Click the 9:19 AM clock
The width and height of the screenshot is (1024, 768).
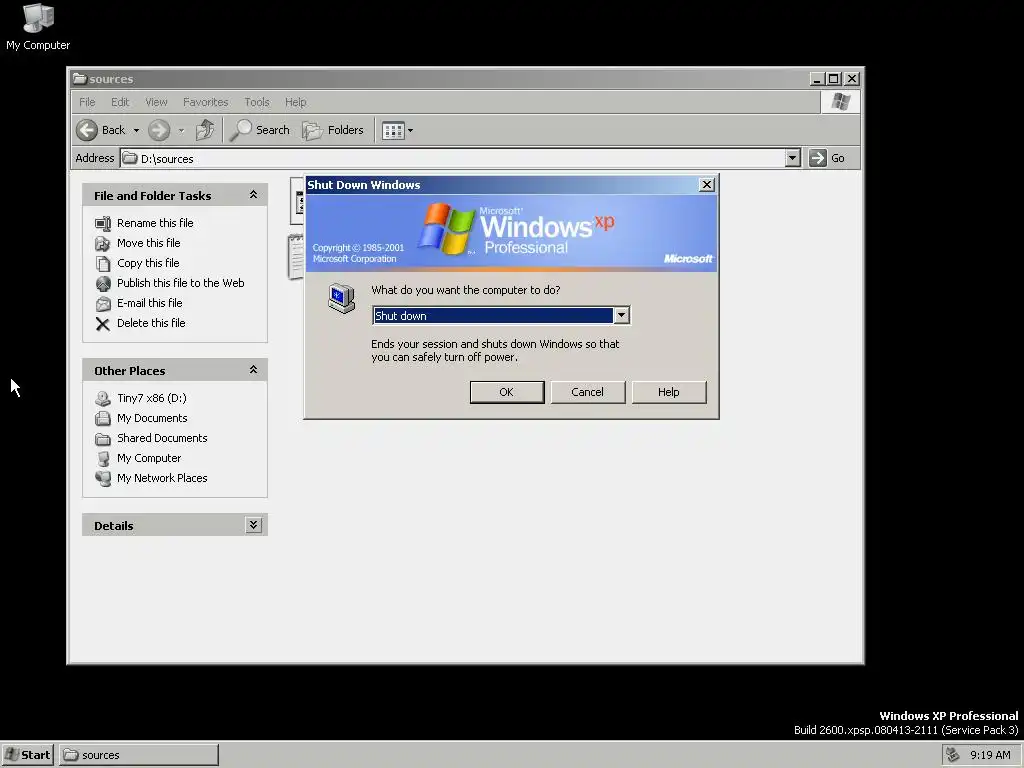tap(990, 755)
